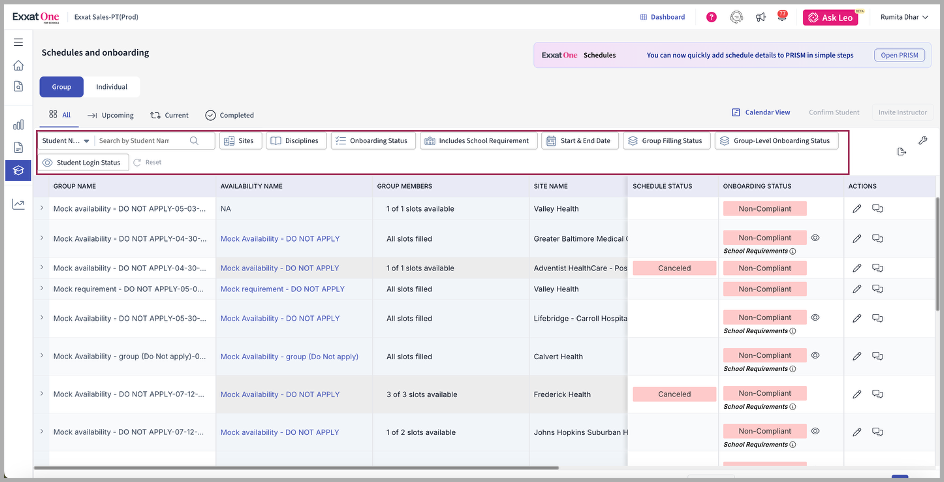
Task: Click the wrench settings icon above table
Action: 922,140
